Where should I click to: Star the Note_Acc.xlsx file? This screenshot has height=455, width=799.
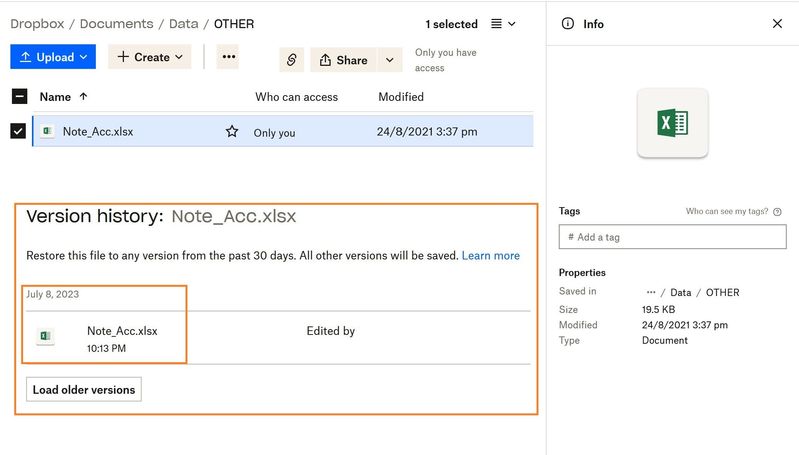[232, 131]
